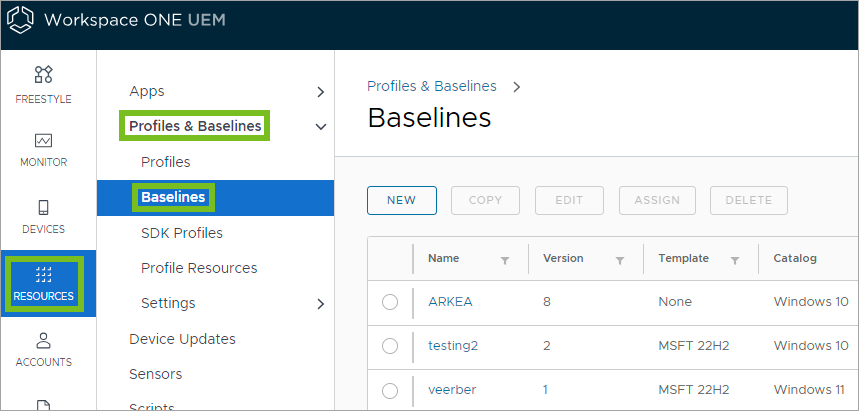859x411 pixels.
Task: Click version 8 cell for ARKEA
Action: point(547,302)
